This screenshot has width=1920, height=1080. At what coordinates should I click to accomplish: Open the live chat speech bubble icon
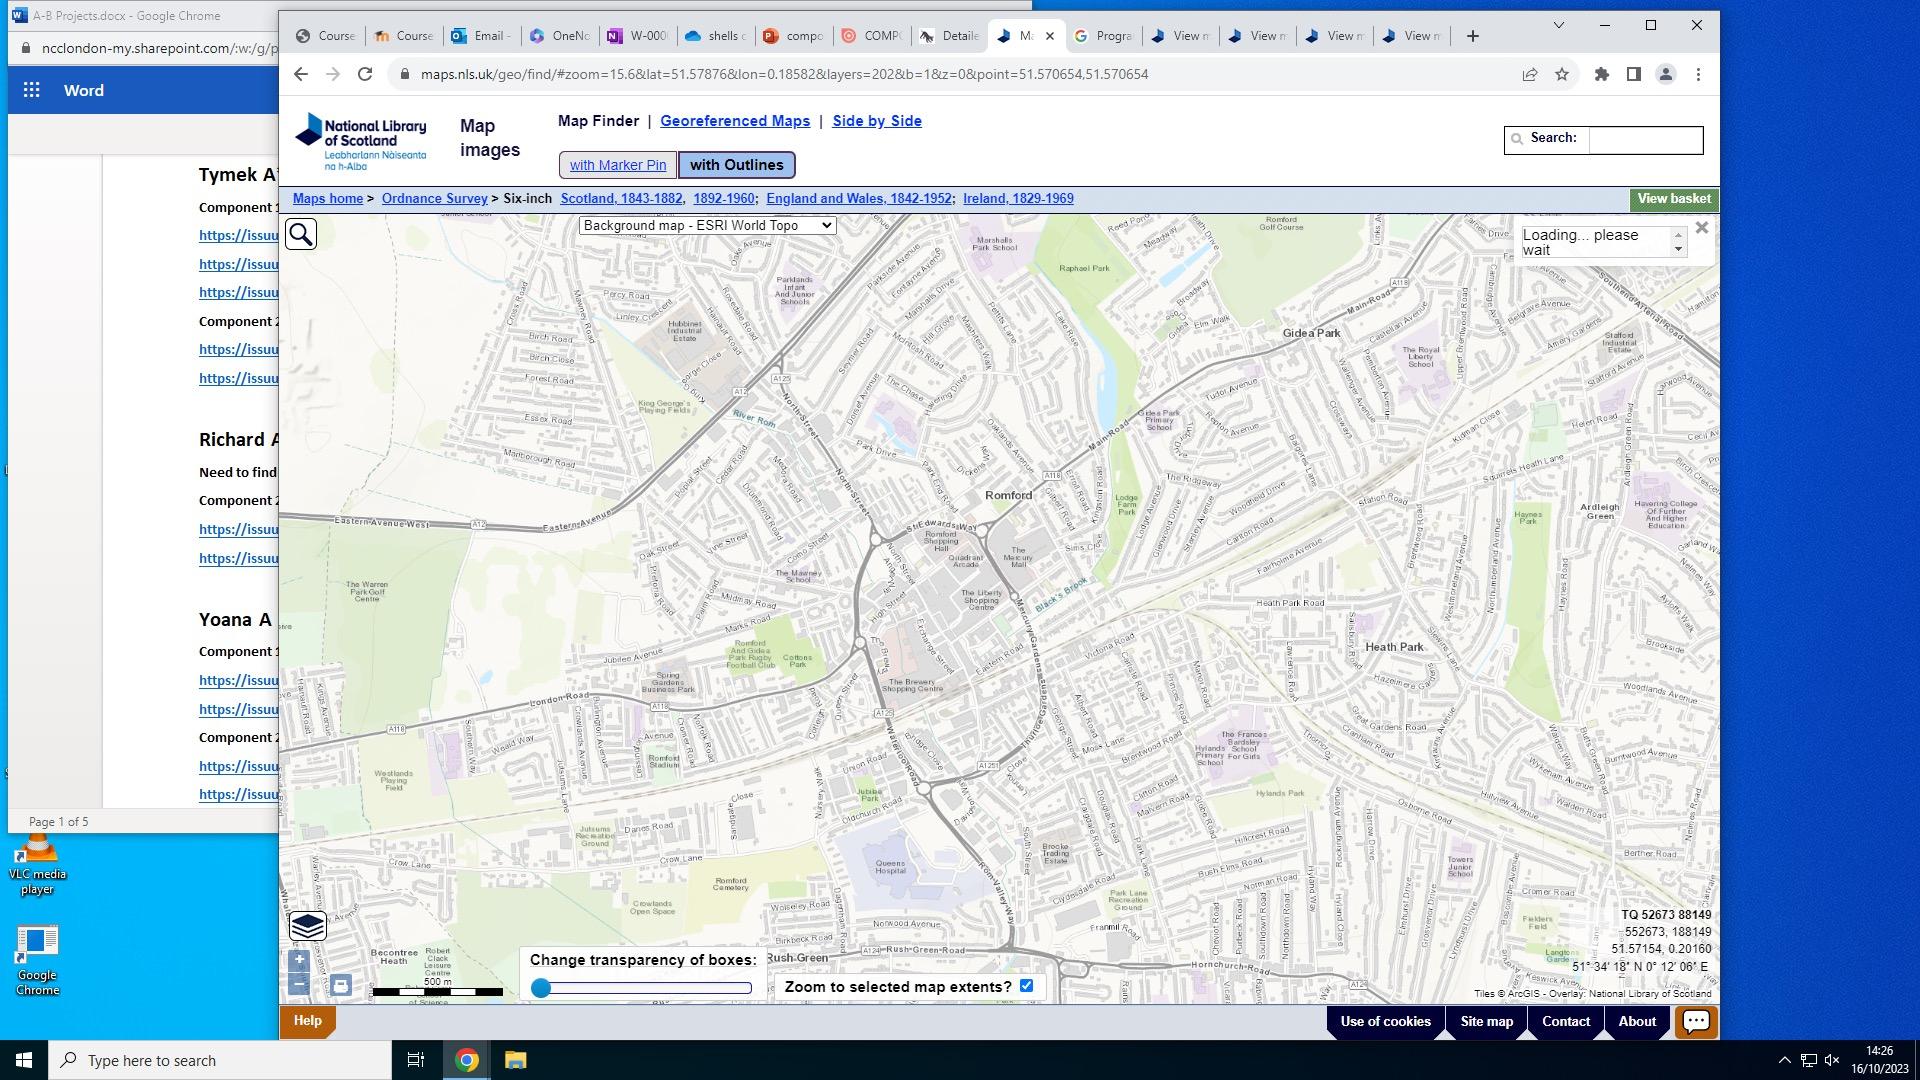point(1696,1021)
